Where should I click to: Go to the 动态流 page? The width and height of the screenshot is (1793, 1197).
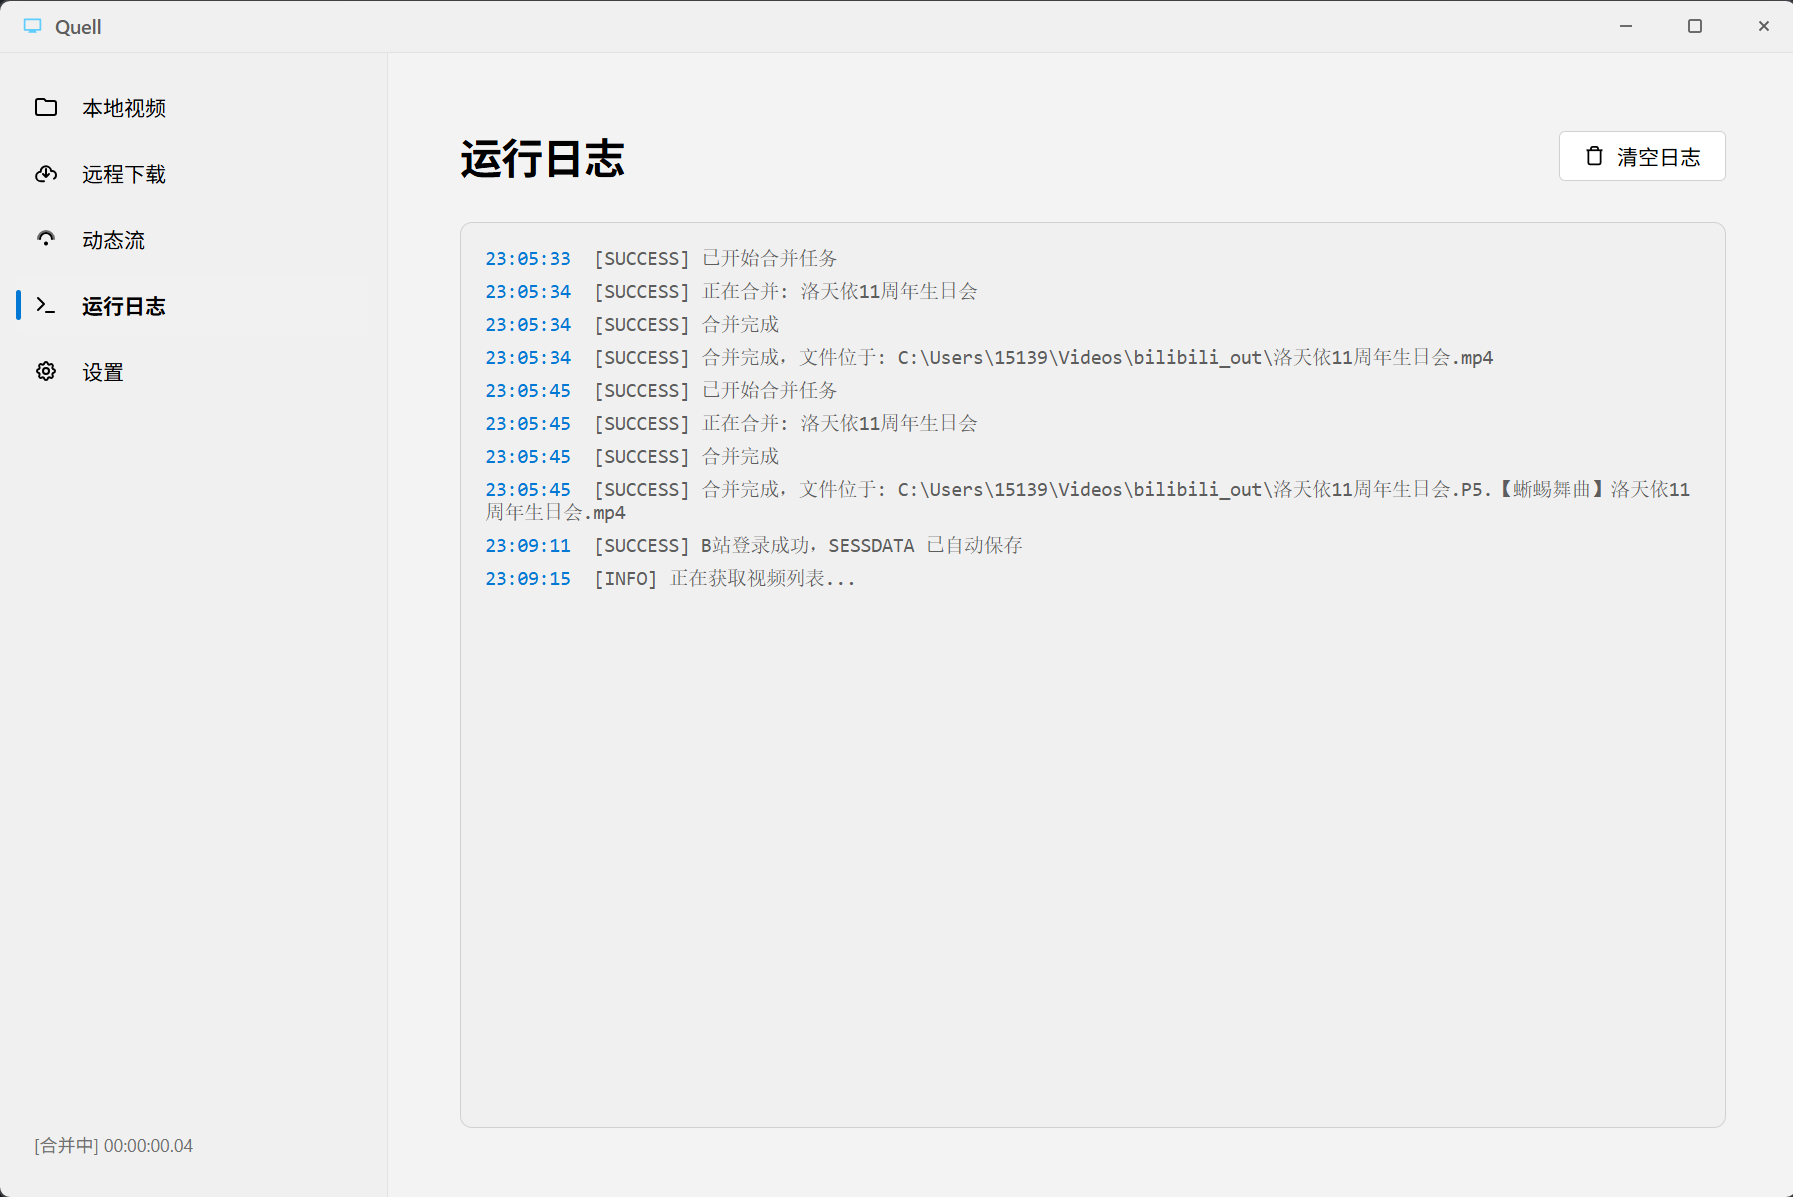tap(114, 240)
